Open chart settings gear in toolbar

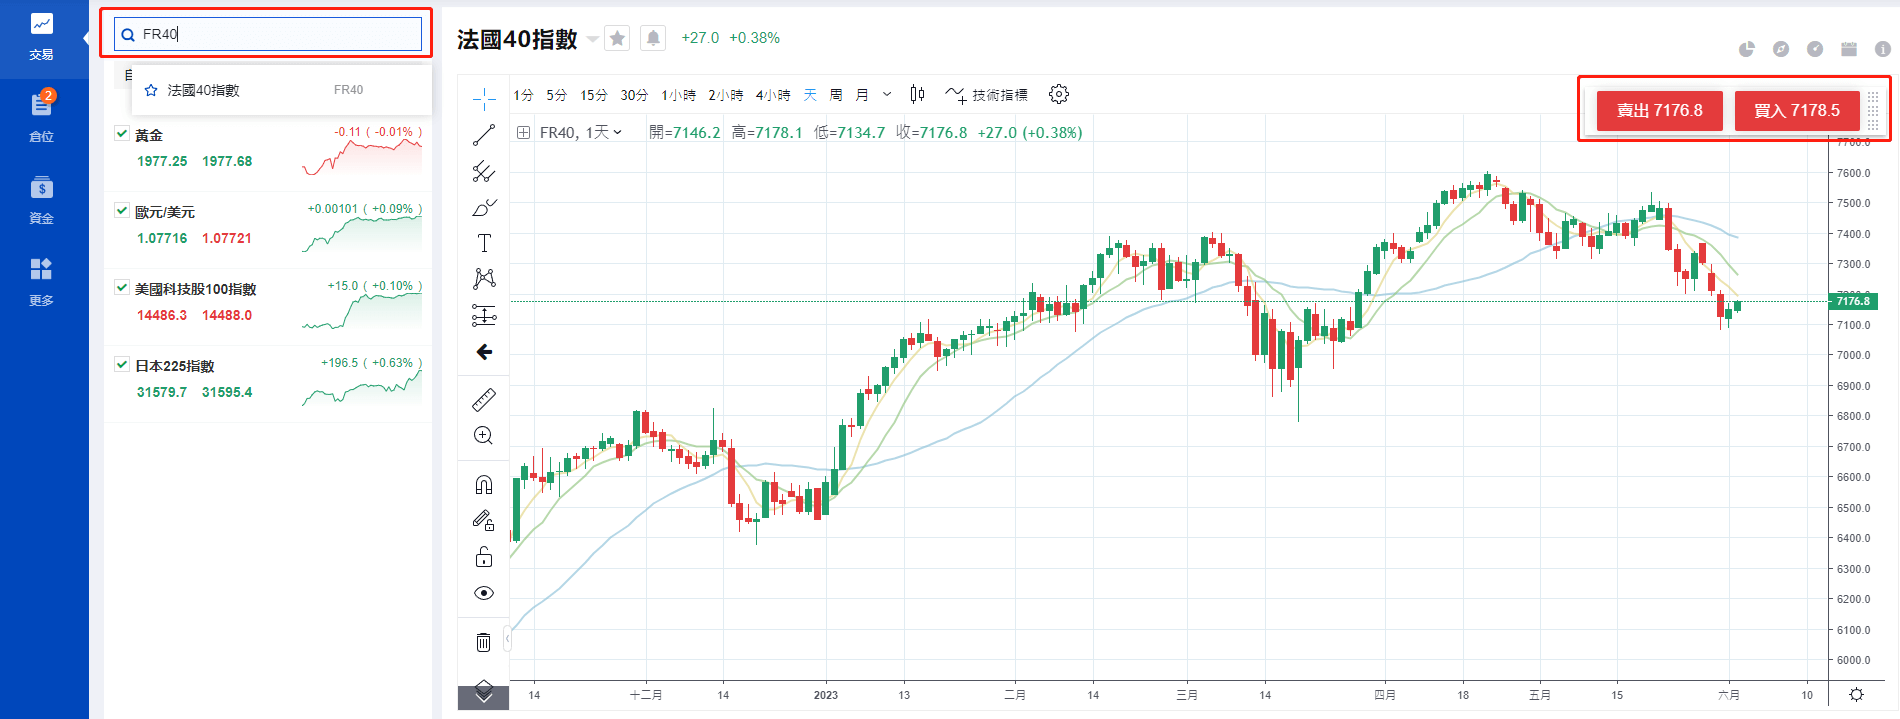tap(1059, 94)
